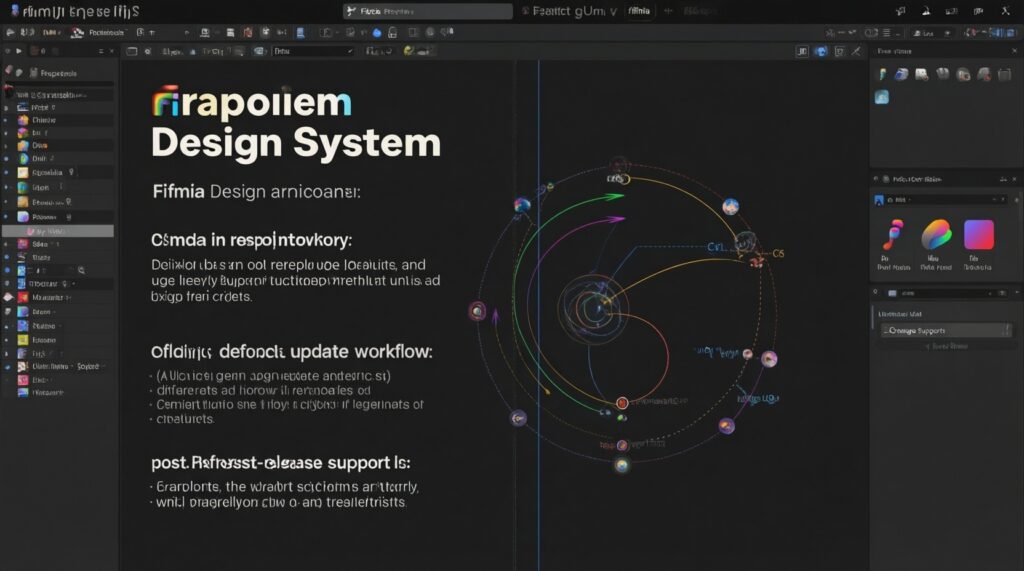Select the highlighted layer in the layers list
The width and height of the screenshot is (1024, 571).
pyautogui.click(x=58, y=230)
